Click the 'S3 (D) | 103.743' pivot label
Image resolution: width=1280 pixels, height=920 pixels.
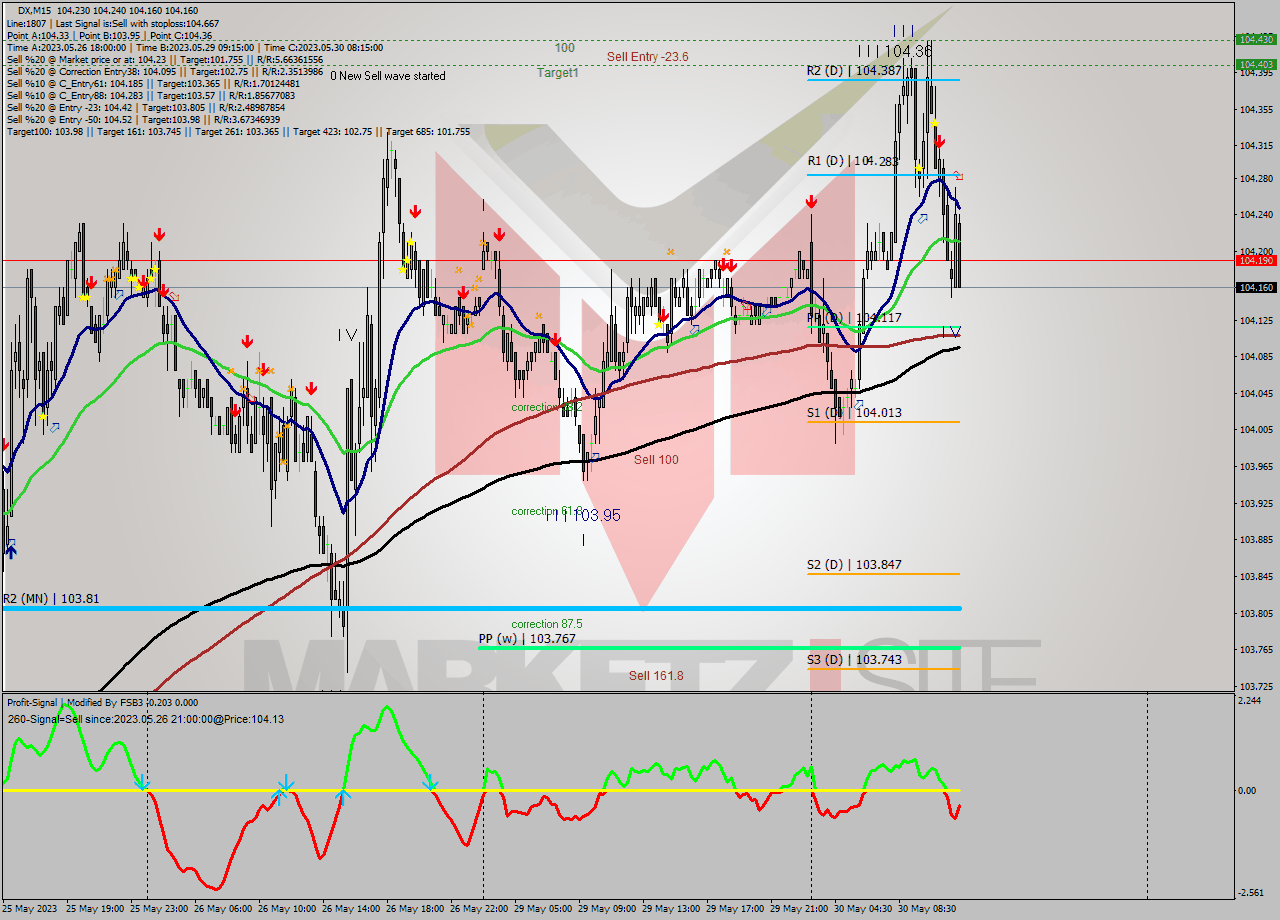click(x=854, y=659)
